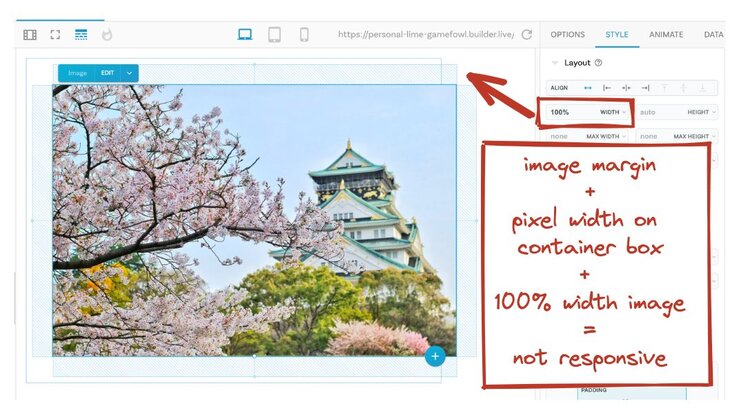Click the blue plus add-block button

[x=435, y=356]
